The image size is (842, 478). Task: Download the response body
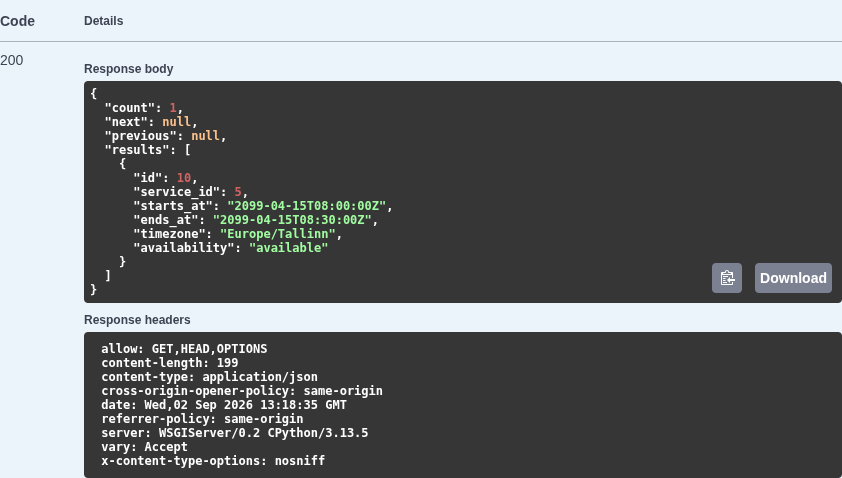[793, 278]
